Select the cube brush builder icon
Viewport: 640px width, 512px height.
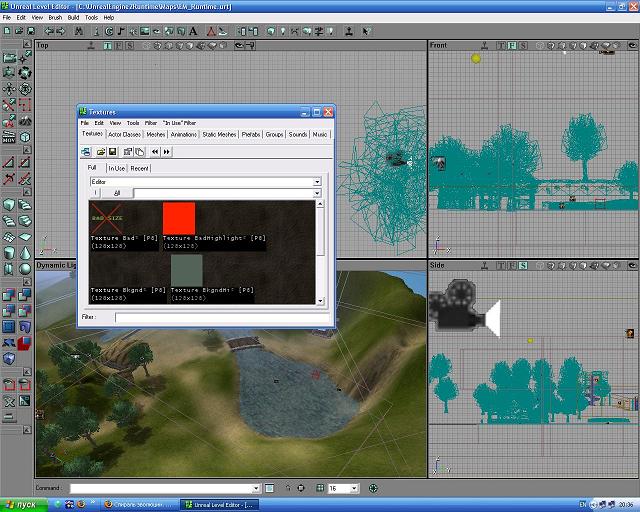10,205
